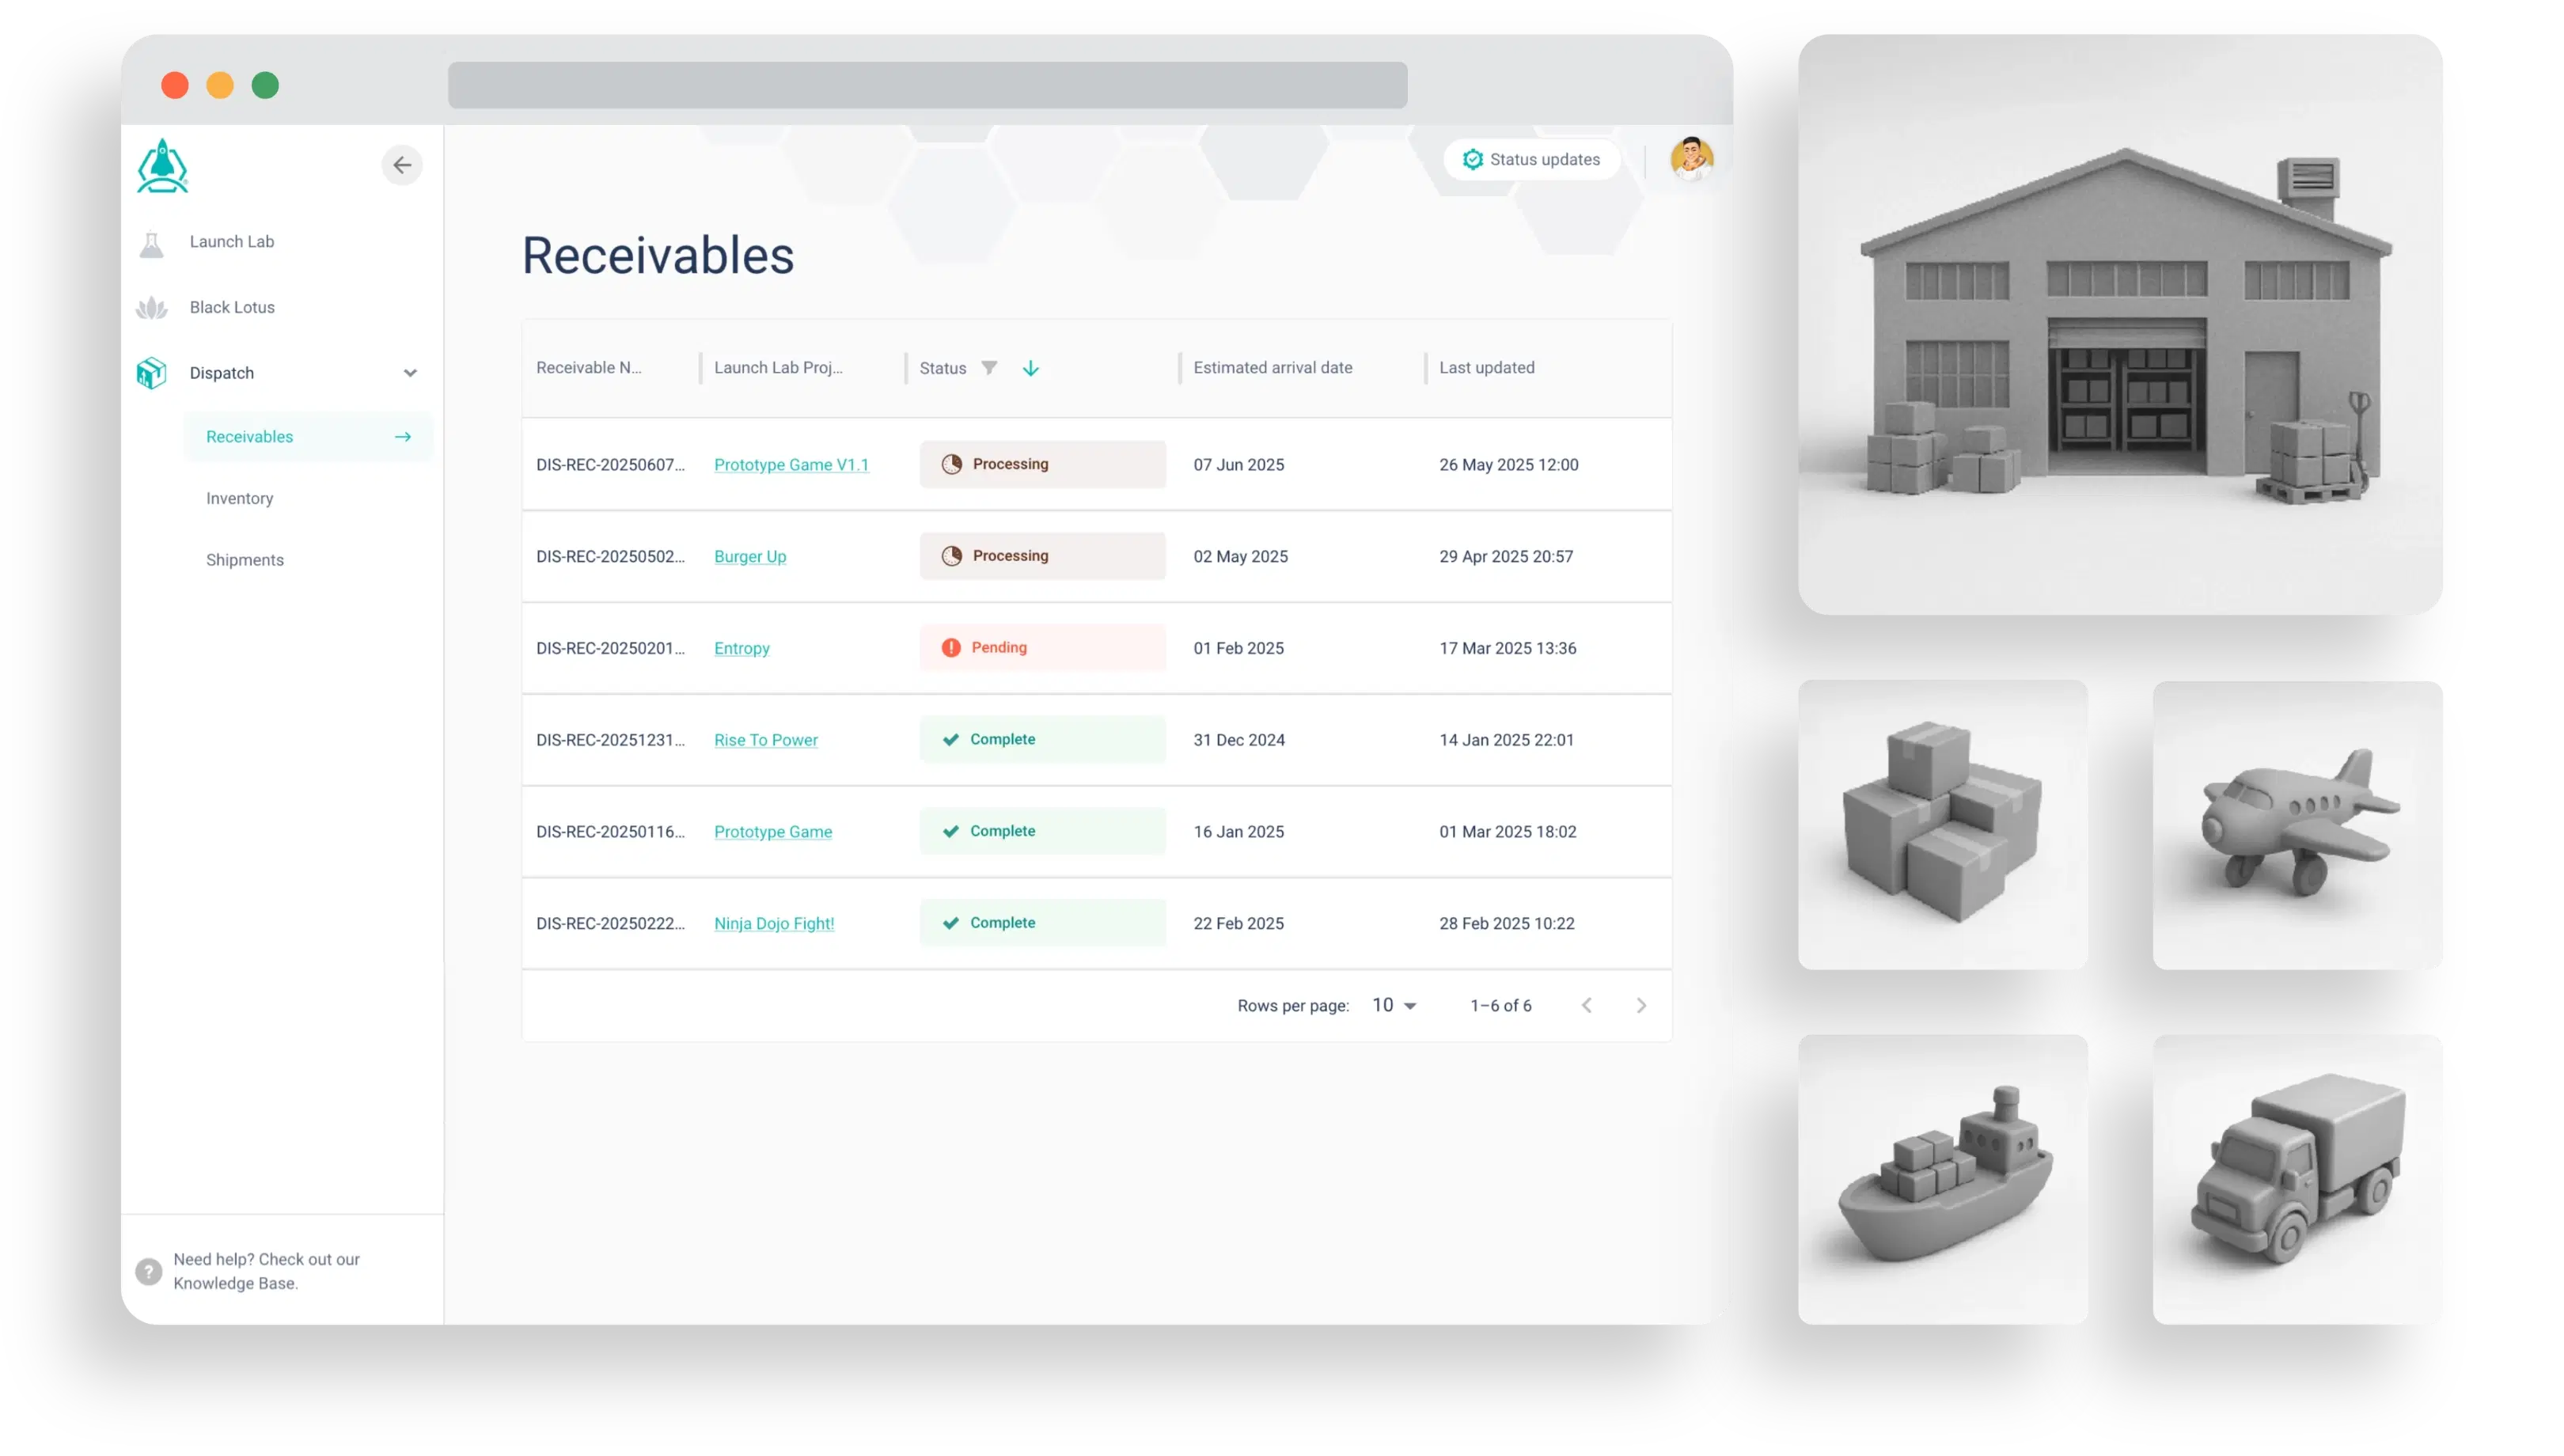Click the Black Lotus lotus icon
Screen dimensions: 2564x1456
pos(151,307)
